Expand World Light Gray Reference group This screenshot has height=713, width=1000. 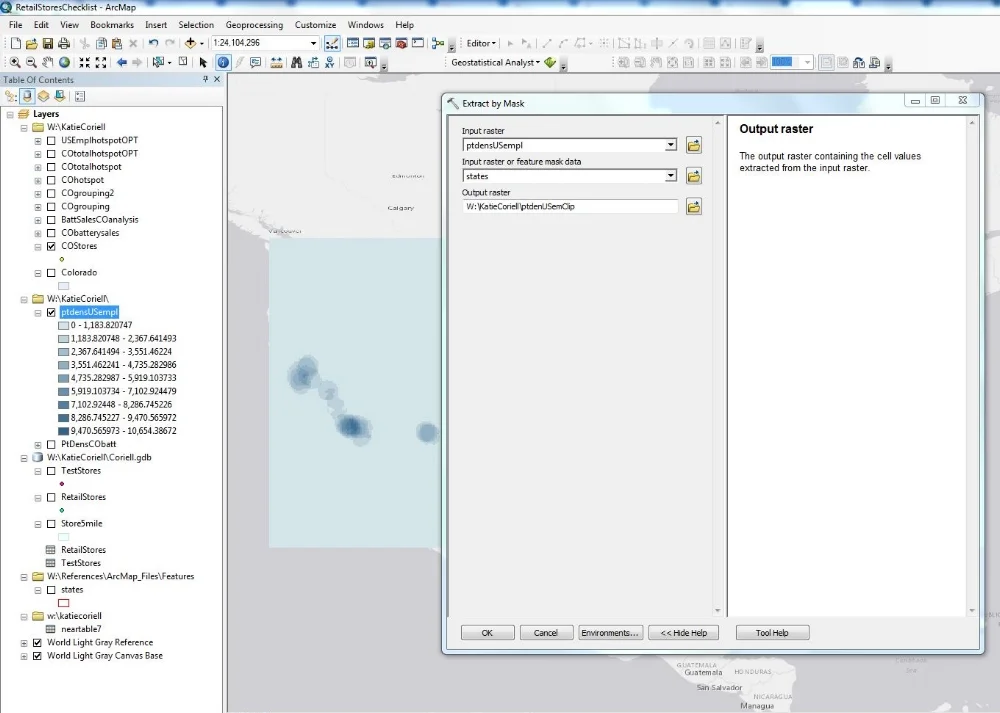coord(24,643)
